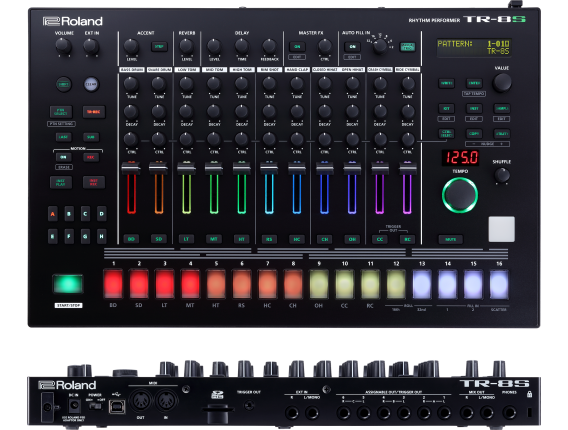Tap the white square pad above SCATTER
The height and width of the screenshot is (430, 568).
(x=501, y=229)
